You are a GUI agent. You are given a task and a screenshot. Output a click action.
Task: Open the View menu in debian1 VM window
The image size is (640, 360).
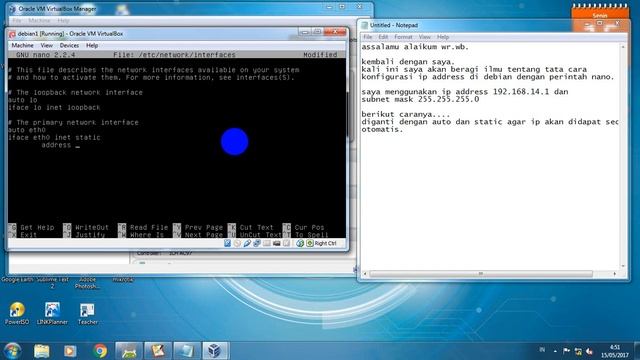click(47, 45)
